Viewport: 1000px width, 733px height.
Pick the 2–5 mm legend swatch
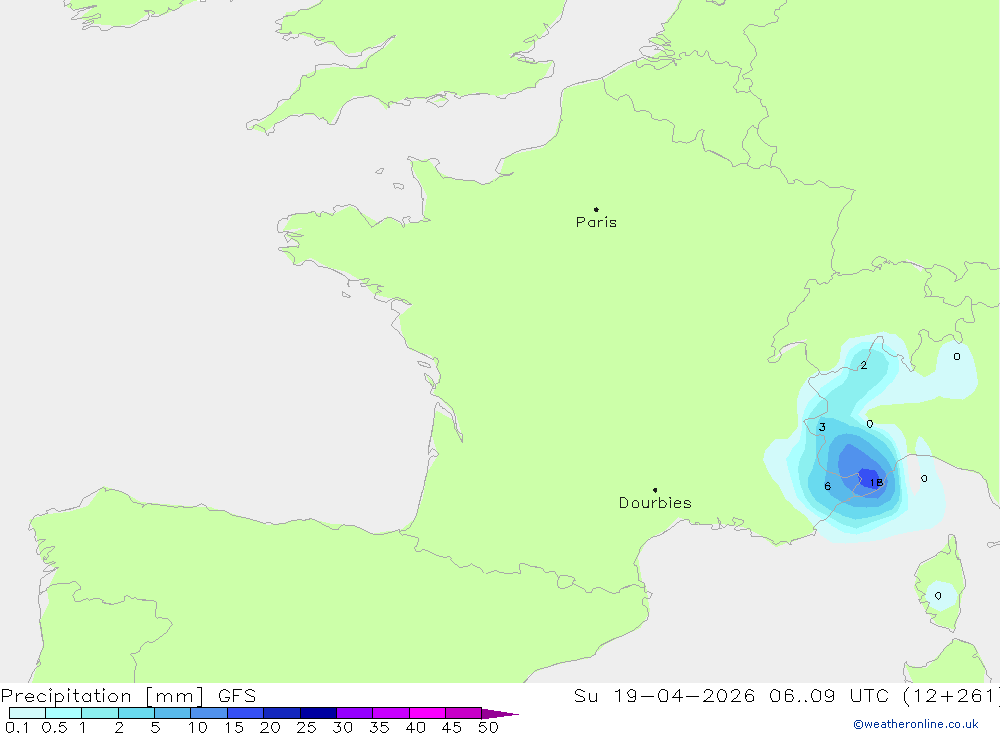tap(136, 713)
